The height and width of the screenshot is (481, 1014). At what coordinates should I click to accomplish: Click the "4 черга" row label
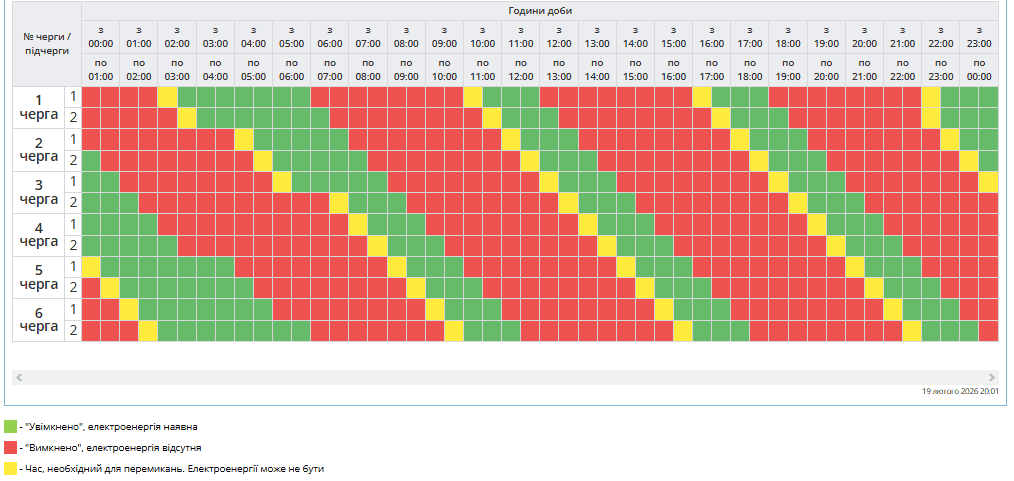click(39, 235)
